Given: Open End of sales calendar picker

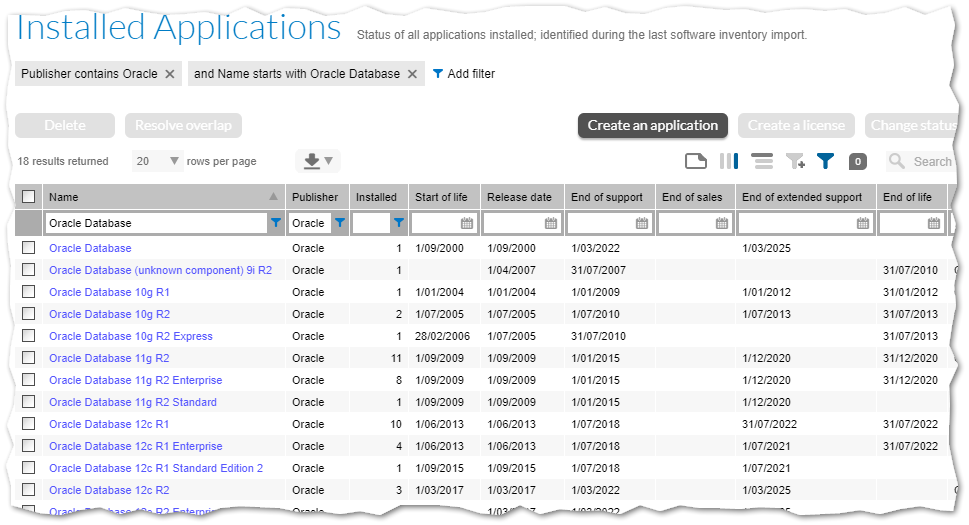Looking at the screenshot, I should (x=721, y=223).
